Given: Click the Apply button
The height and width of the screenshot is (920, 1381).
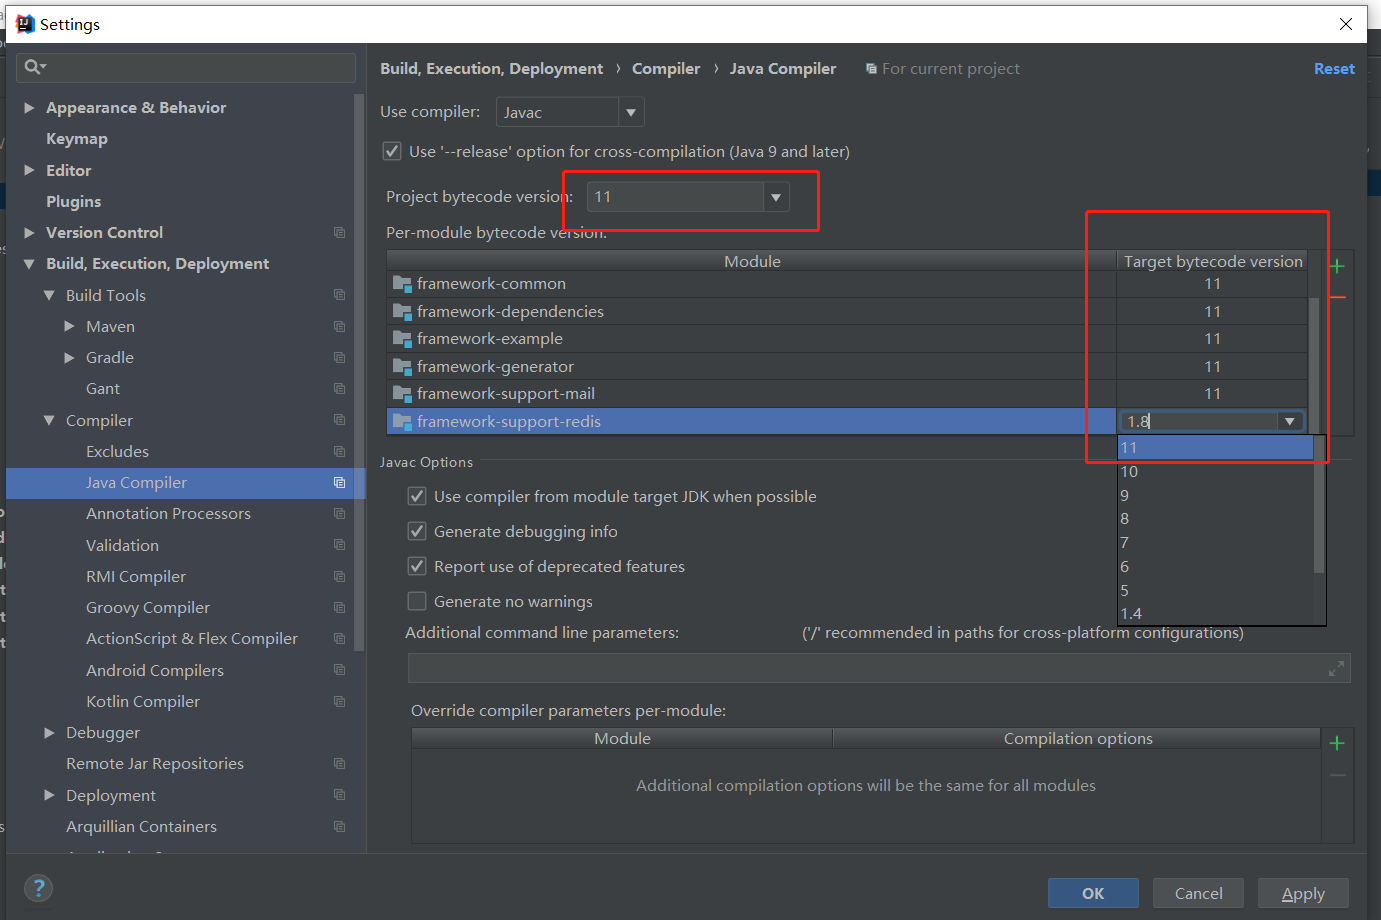Looking at the screenshot, I should 1303,893.
